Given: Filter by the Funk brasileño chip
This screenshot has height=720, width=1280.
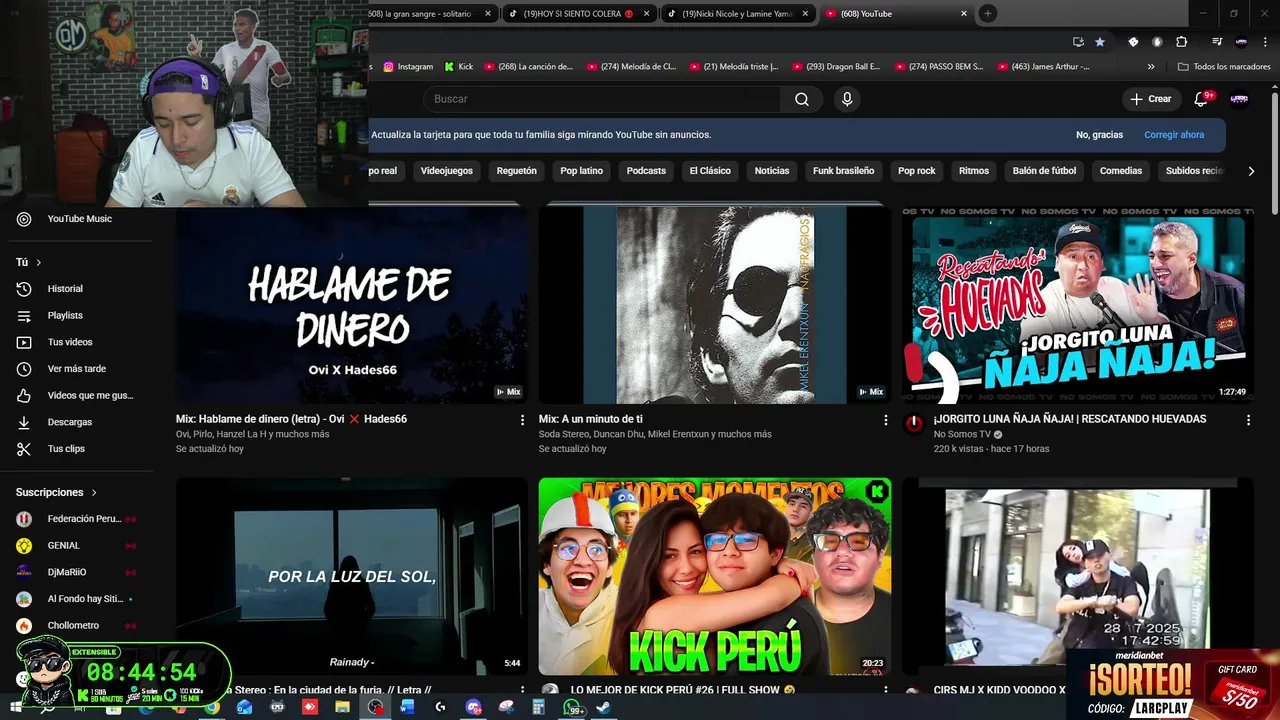Looking at the screenshot, I should tap(843, 171).
